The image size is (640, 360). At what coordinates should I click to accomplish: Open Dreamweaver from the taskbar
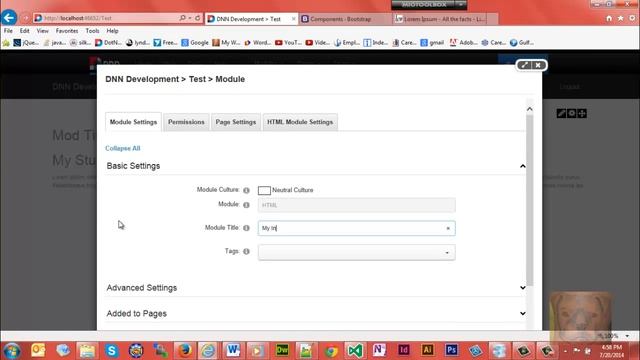pyautogui.click(x=282, y=350)
